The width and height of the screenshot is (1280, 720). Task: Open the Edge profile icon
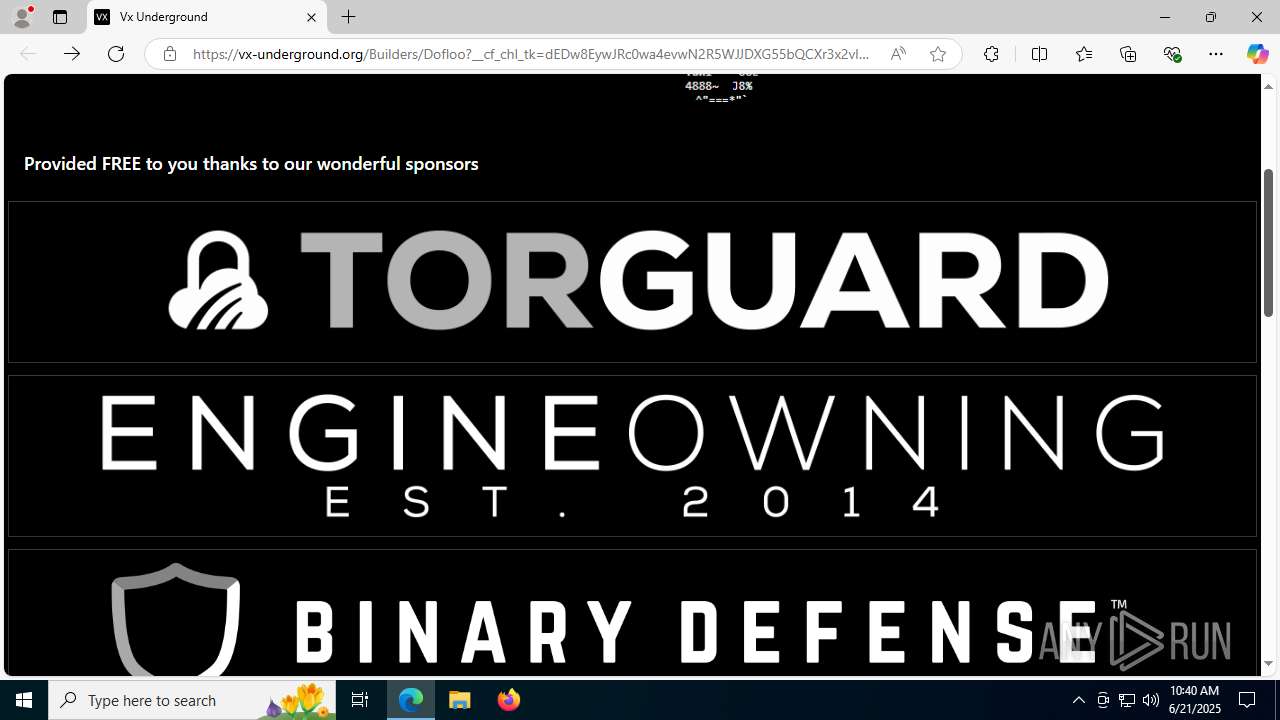(22, 17)
